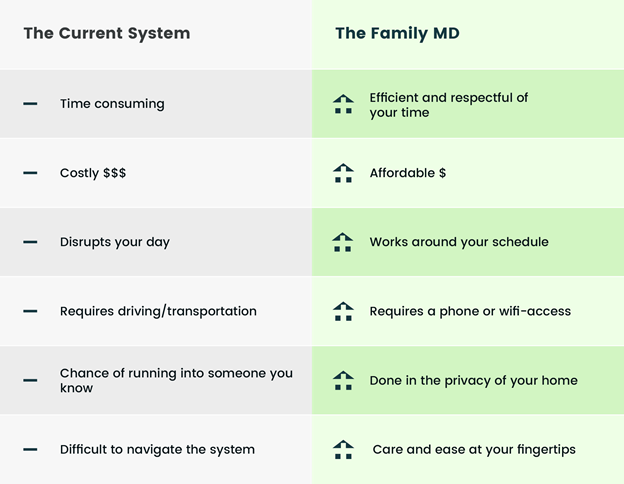Image resolution: width=624 pixels, height=484 pixels.
Task: Click the house icon beside 'Efficient and respectful'
Action: (343, 104)
